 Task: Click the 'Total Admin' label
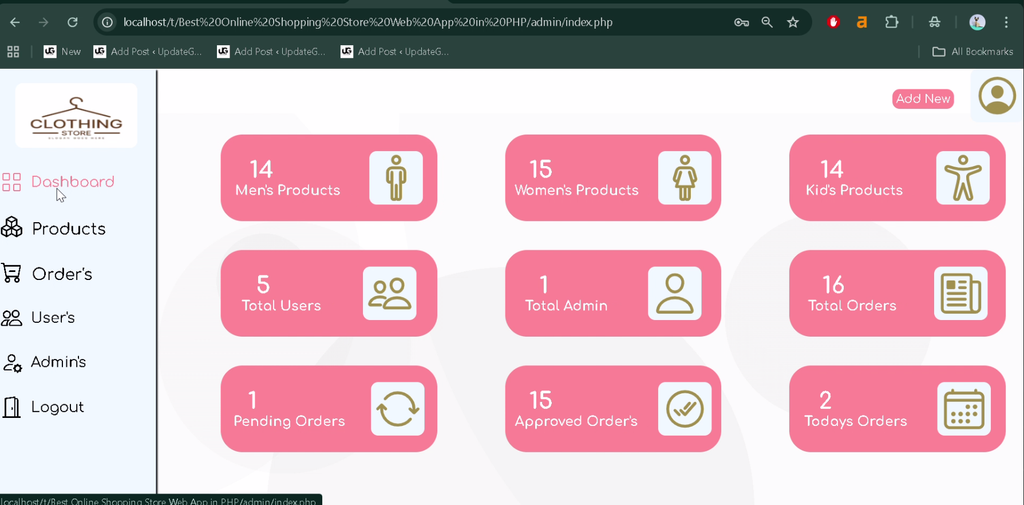[566, 306]
